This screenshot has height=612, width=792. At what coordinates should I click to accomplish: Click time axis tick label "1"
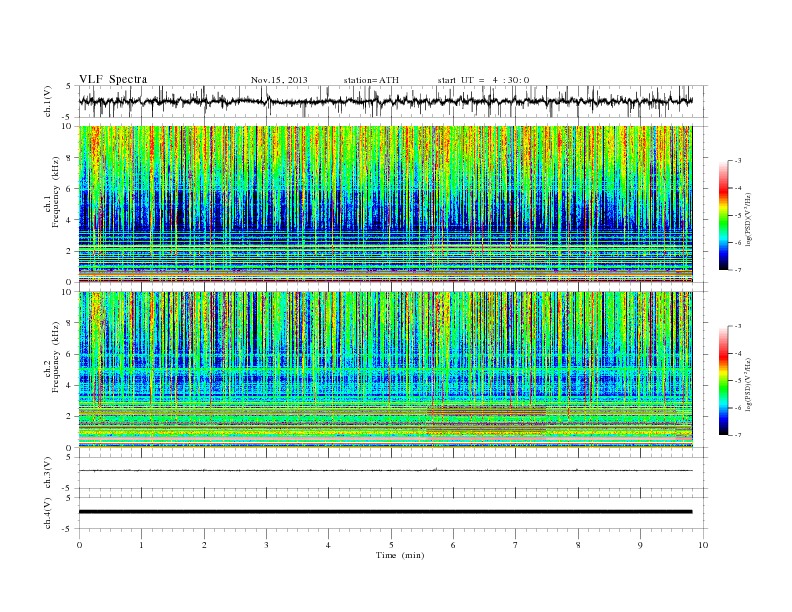[x=141, y=545]
